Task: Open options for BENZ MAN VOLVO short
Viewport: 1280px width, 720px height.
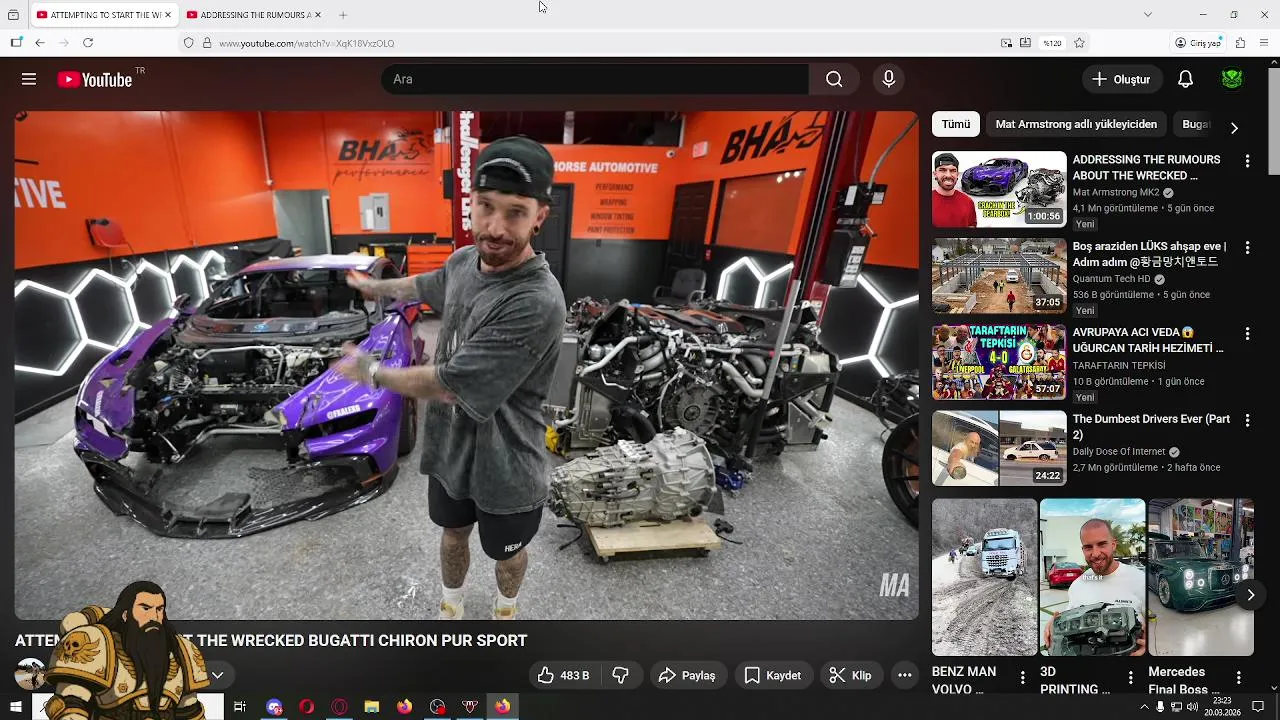Action: [x=1022, y=678]
